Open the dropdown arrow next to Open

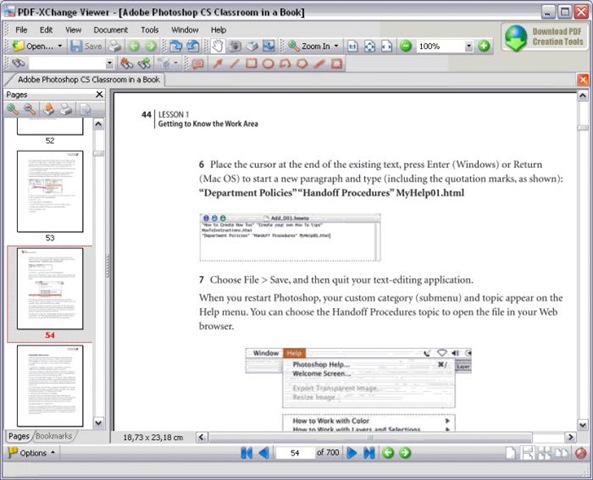tap(60, 46)
